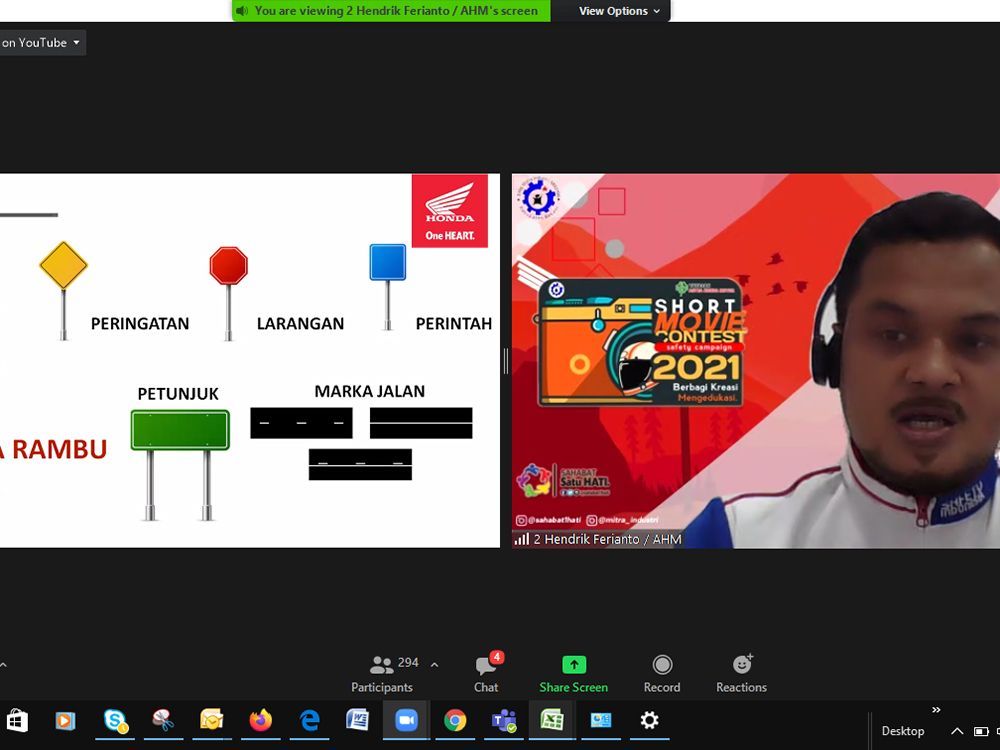The width and height of the screenshot is (1000, 750).
Task: Expand the caret beside the Participants count
Action: (434, 665)
